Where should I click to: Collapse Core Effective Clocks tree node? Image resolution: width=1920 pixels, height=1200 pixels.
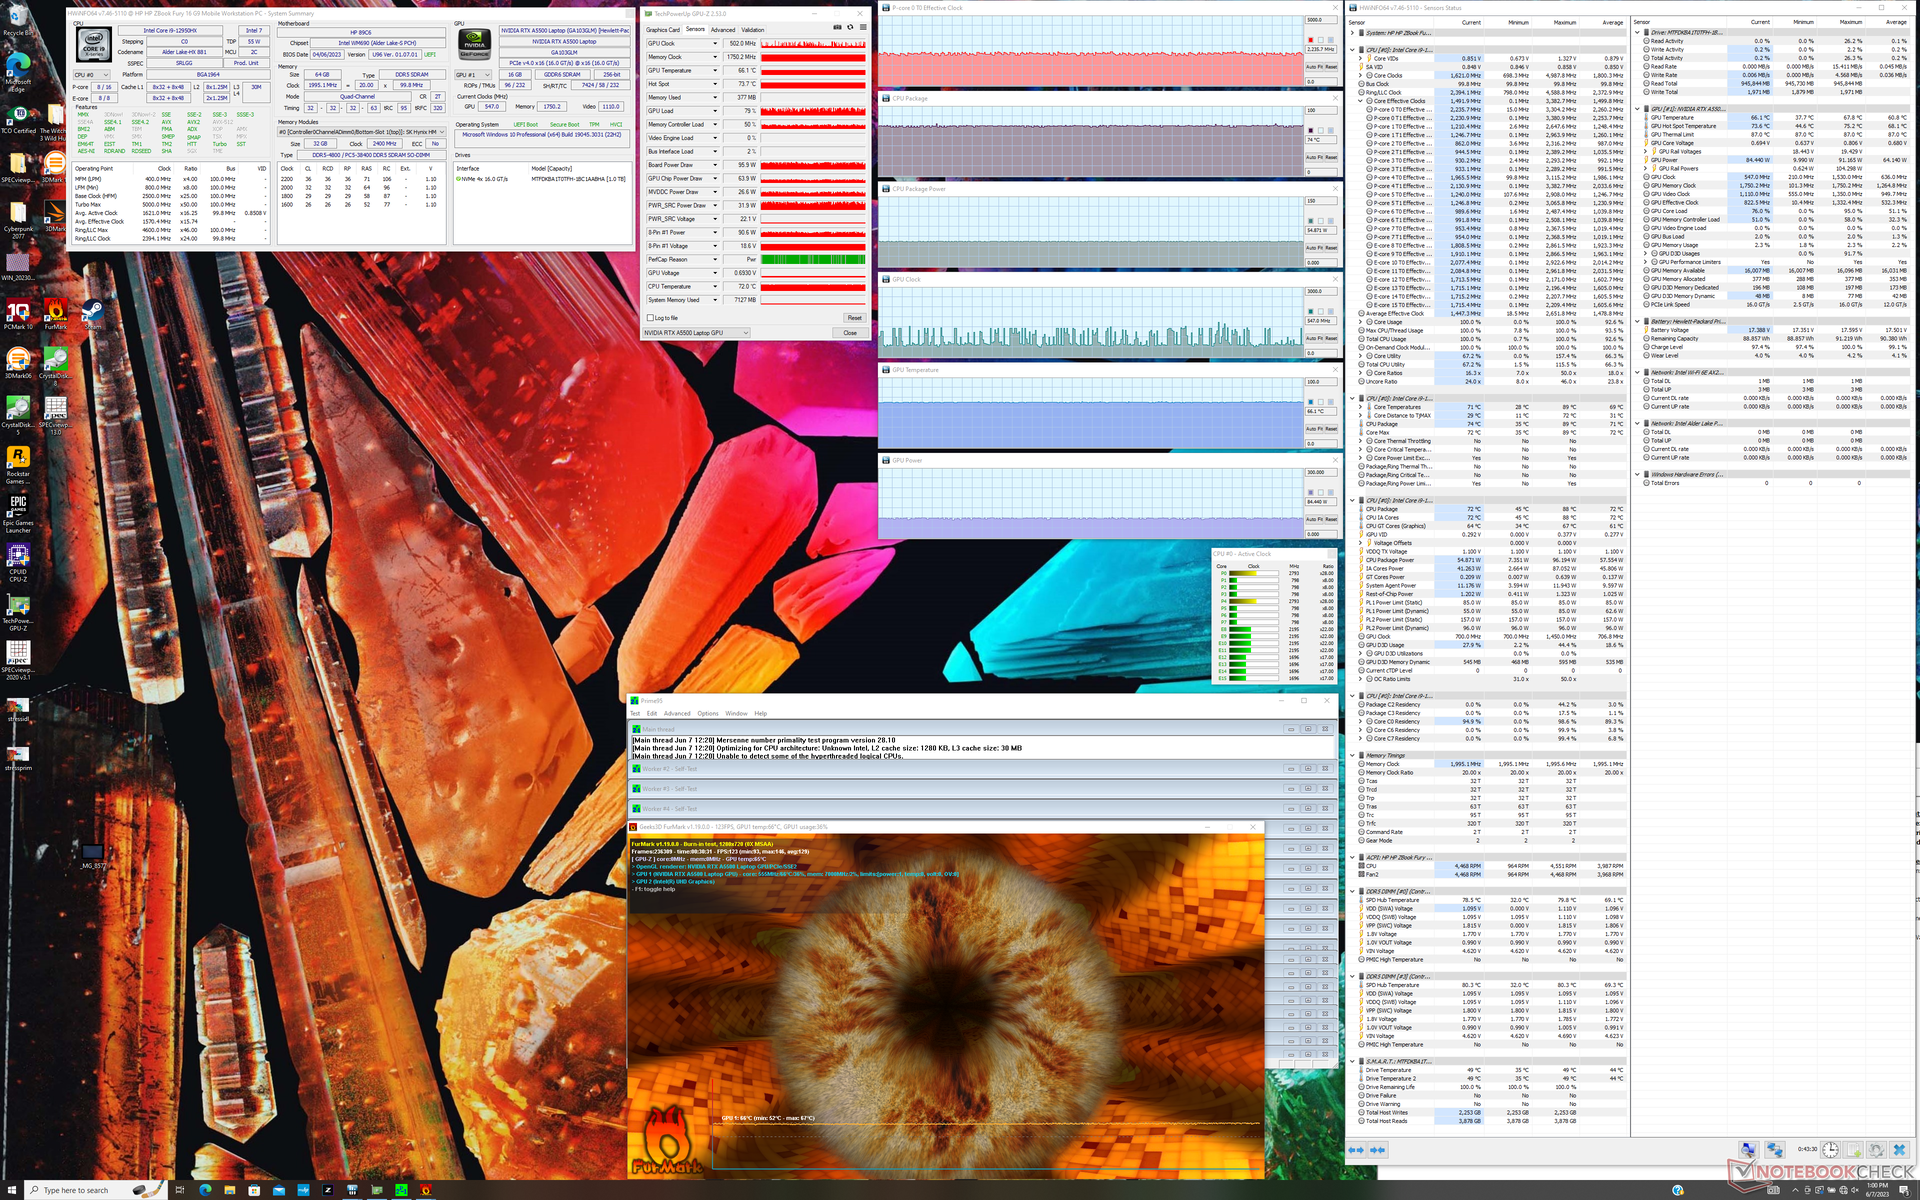click(x=1360, y=101)
